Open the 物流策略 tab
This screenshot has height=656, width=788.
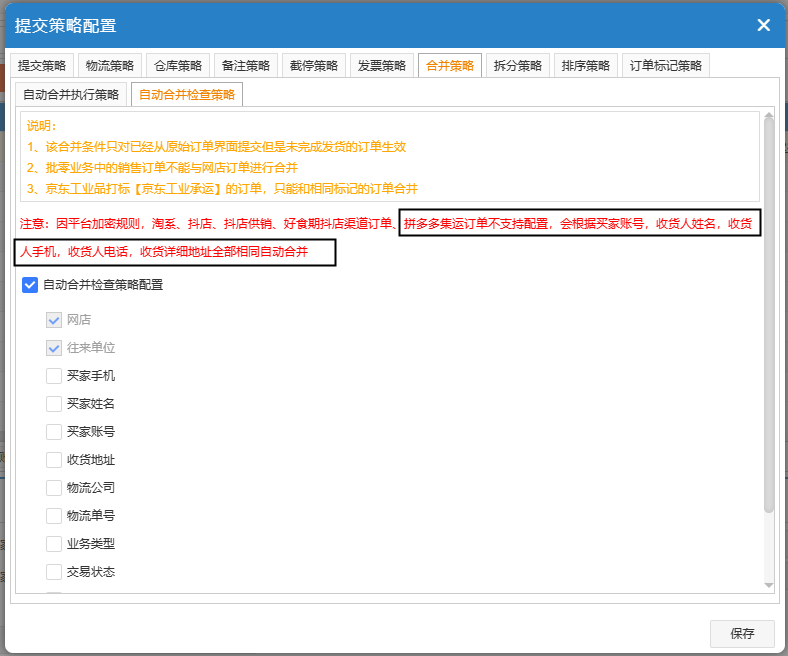coord(110,65)
